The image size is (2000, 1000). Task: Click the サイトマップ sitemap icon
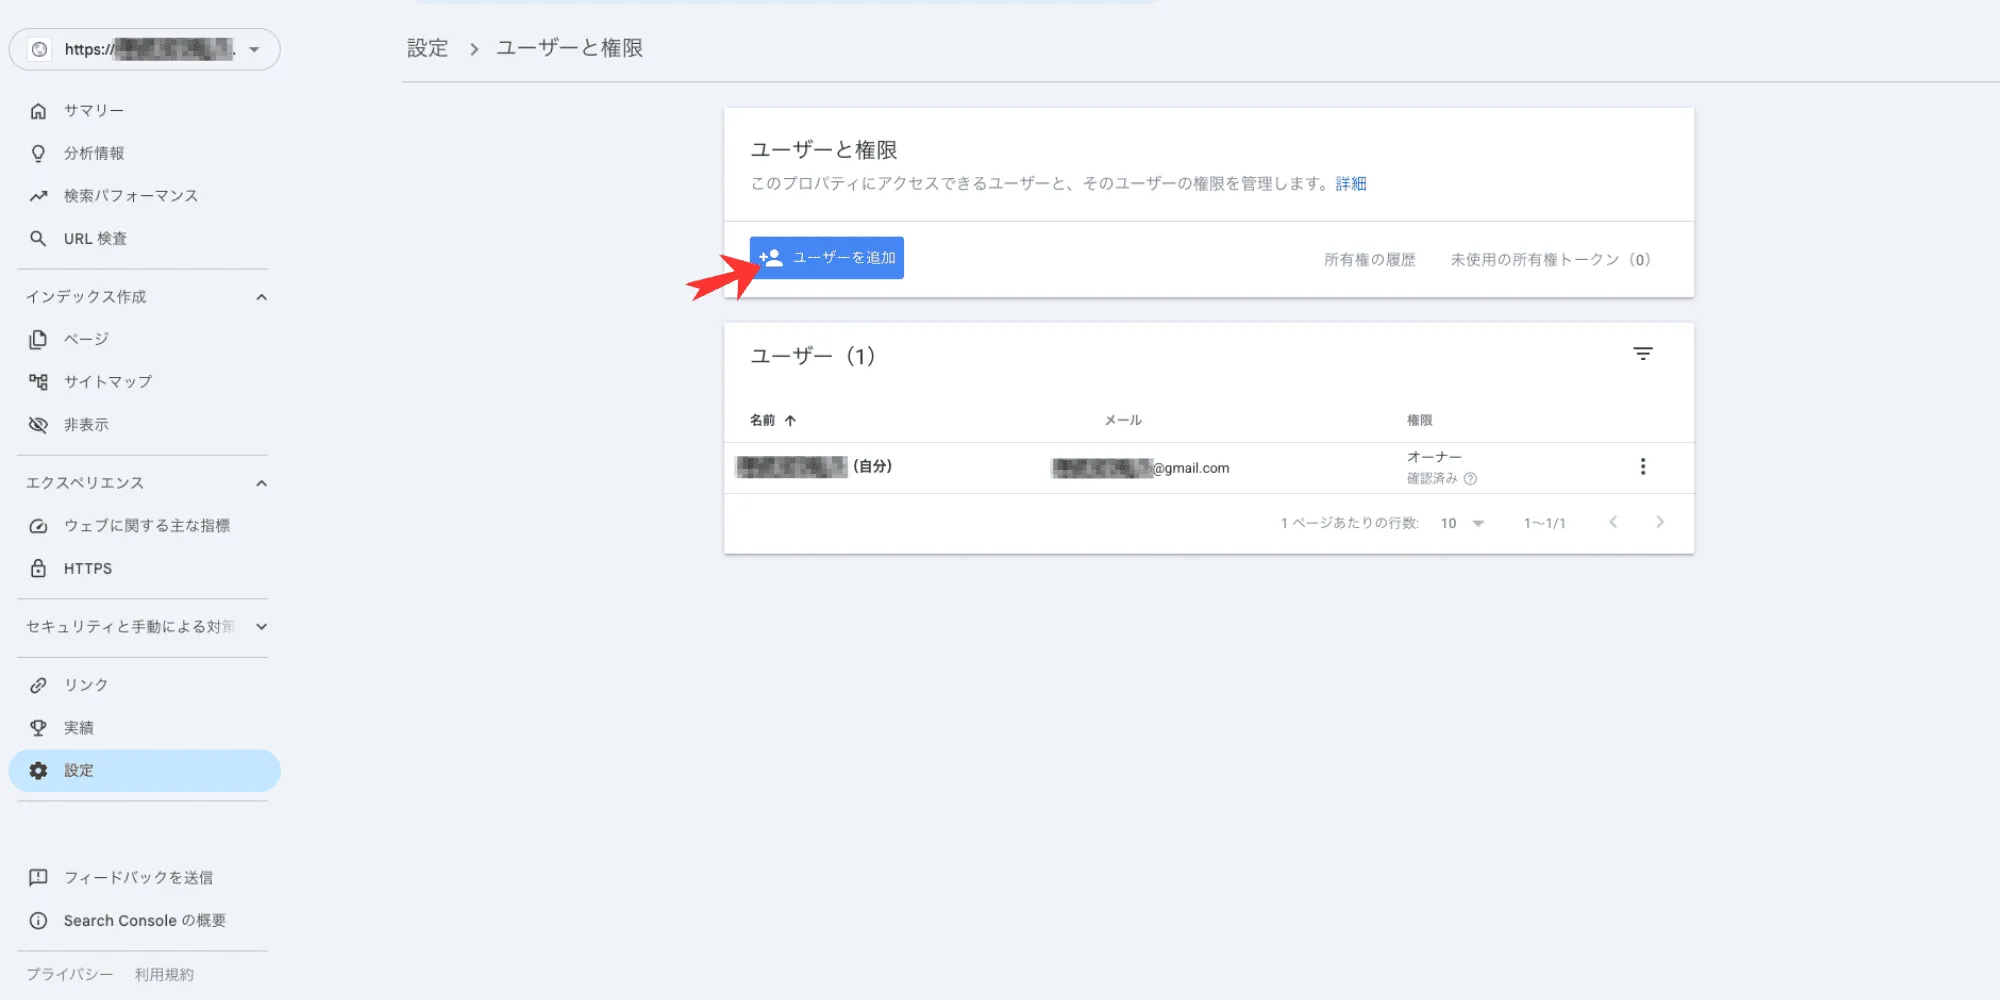38,382
